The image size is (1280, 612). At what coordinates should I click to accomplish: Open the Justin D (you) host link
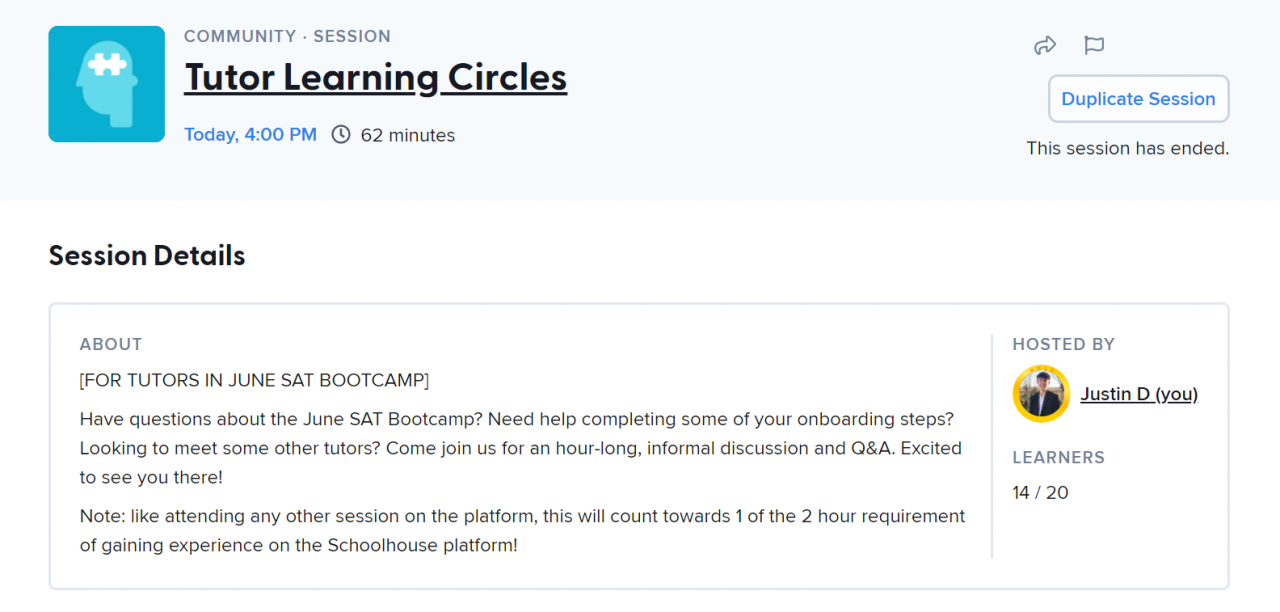[x=1139, y=394]
